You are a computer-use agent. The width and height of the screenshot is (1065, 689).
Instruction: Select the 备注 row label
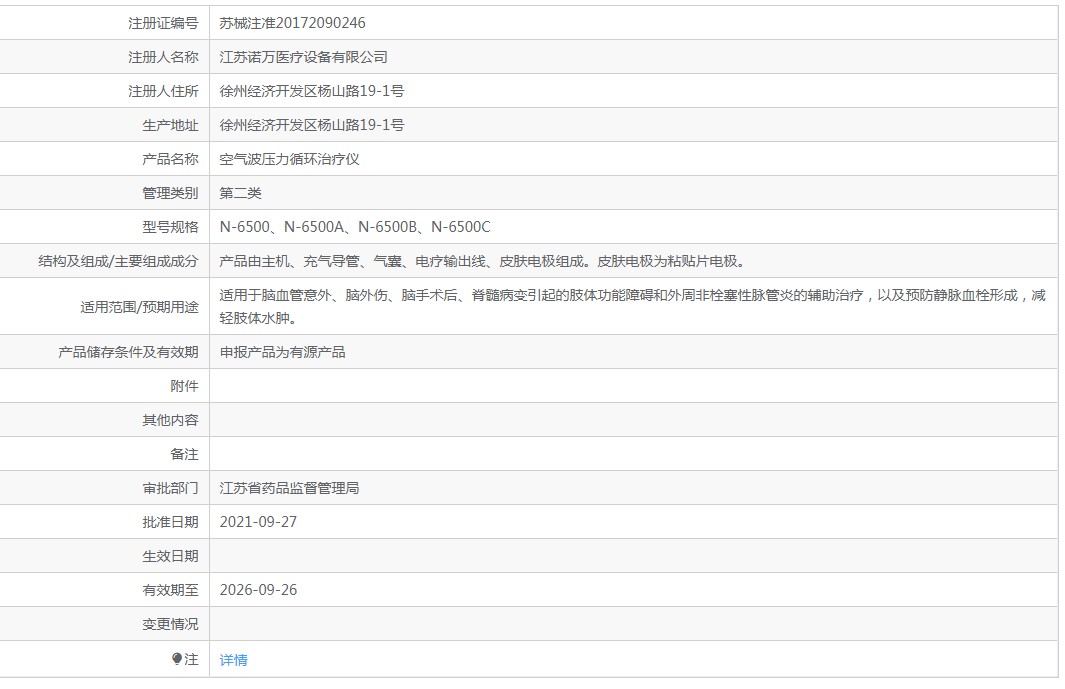pyautogui.click(x=184, y=453)
